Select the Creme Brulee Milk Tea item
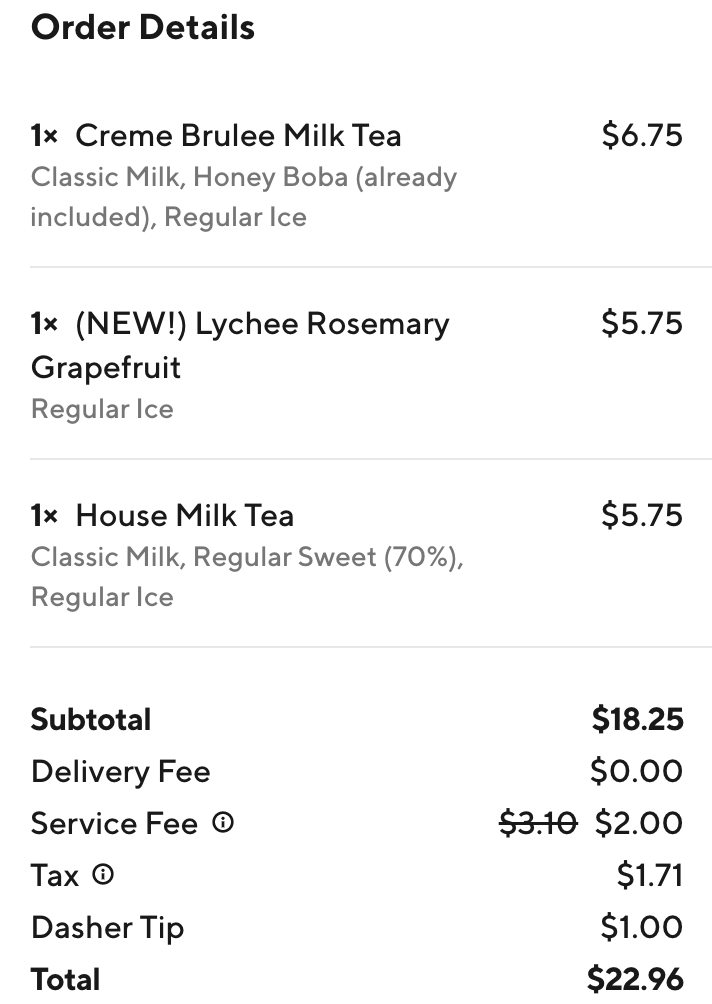Image resolution: width=712 pixels, height=1004 pixels. pos(238,135)
